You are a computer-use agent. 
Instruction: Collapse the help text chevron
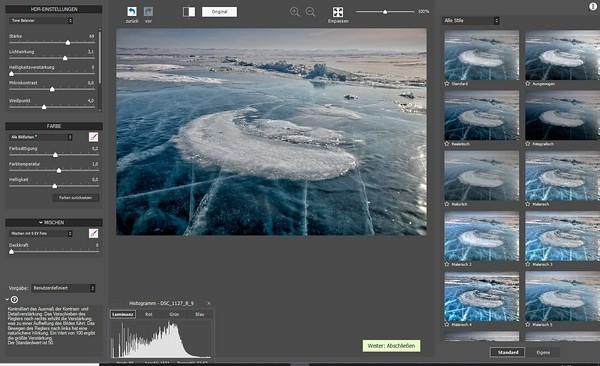tap(7, 299)
